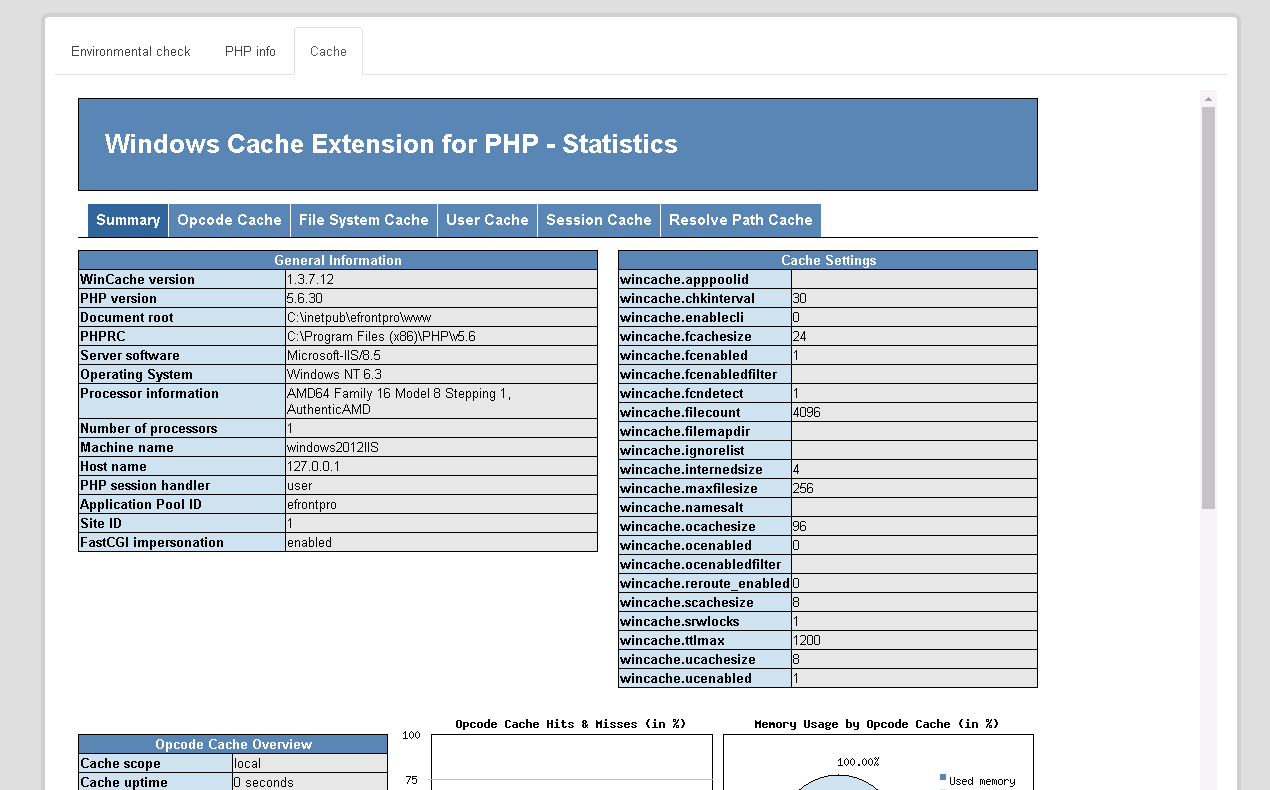Click the Document root path C:\inetpub\efrontpro\www
The image size is (1270, 790).
point(359,317)
